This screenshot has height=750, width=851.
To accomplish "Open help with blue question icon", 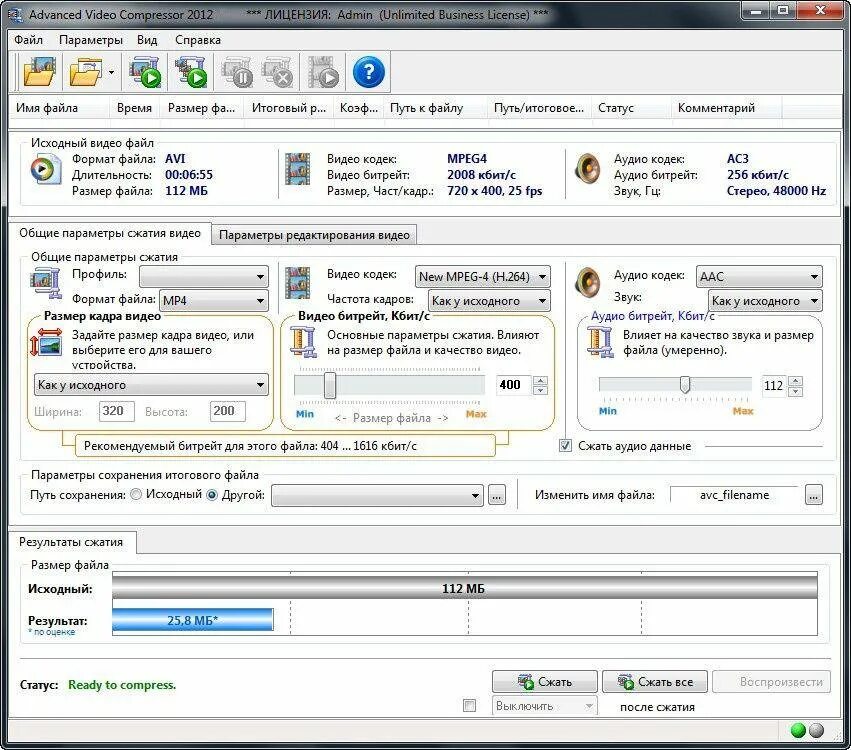I will (x=369, y=72).
